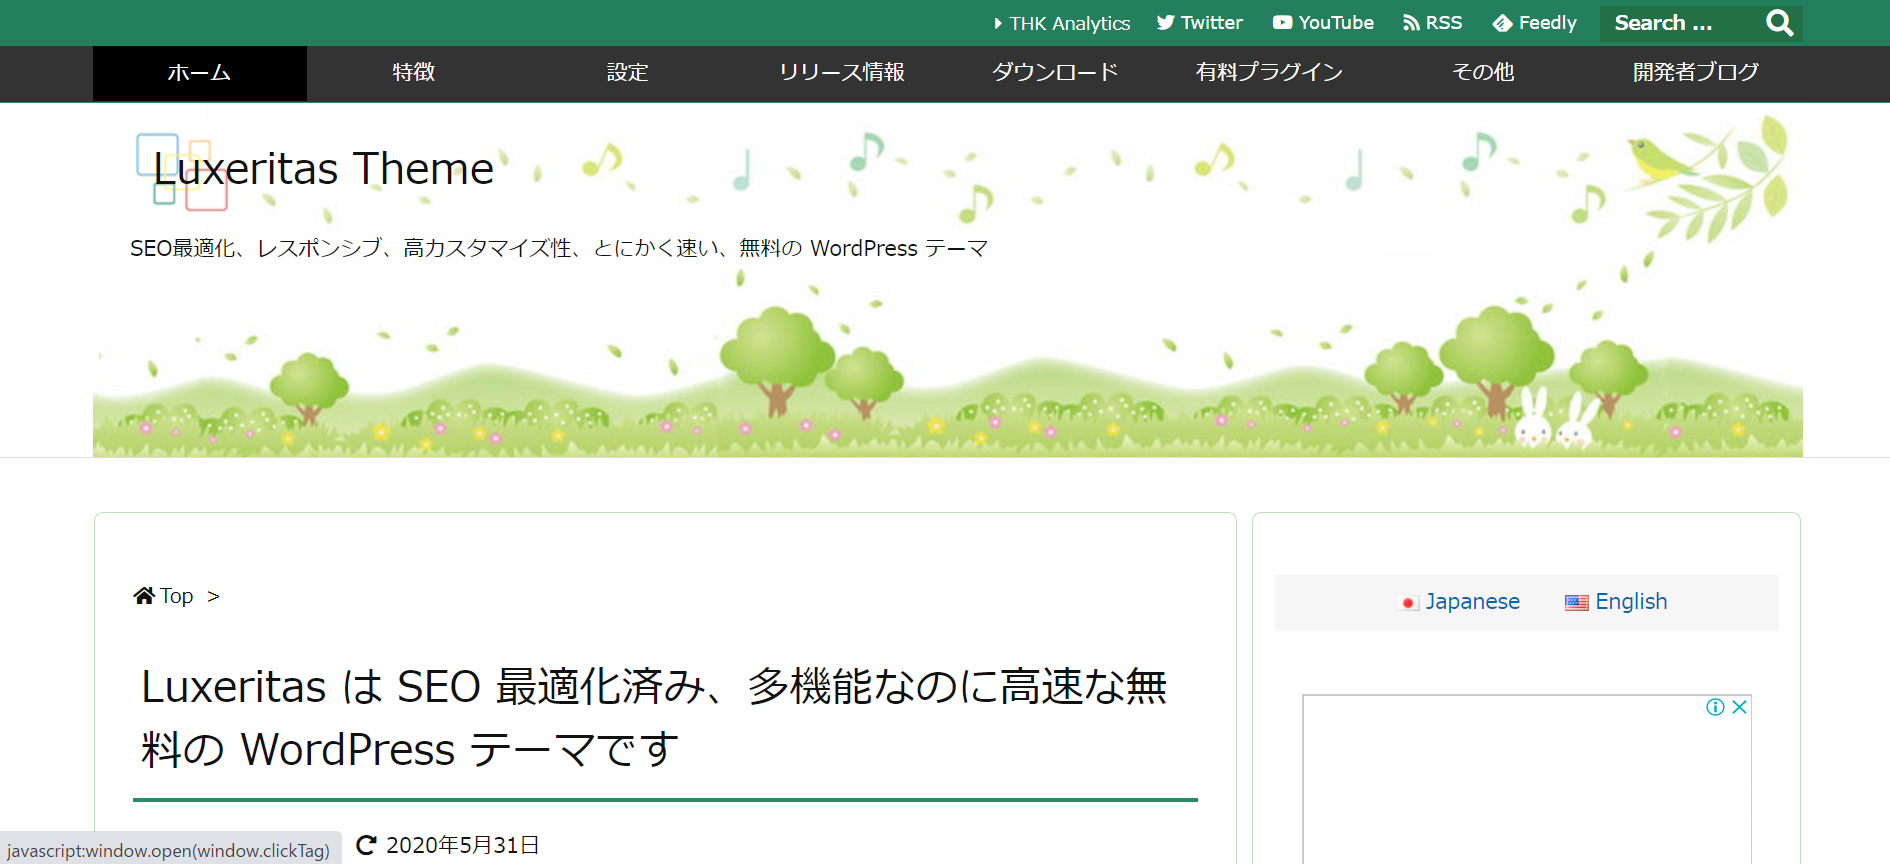The height and width of the screenshot is (864, 1890).
Task: Click the home icon in breadcrumb
Action: (x=144, y=596)
